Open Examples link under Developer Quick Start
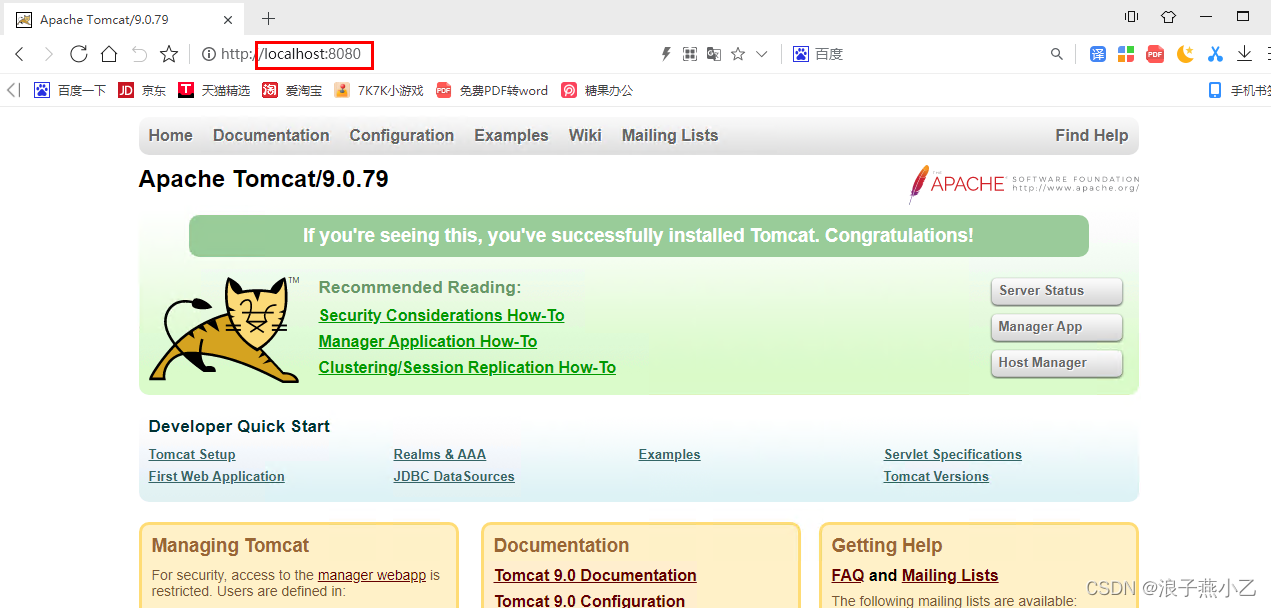The width and height of the screenshot is (1271, 608). point(670,454)
